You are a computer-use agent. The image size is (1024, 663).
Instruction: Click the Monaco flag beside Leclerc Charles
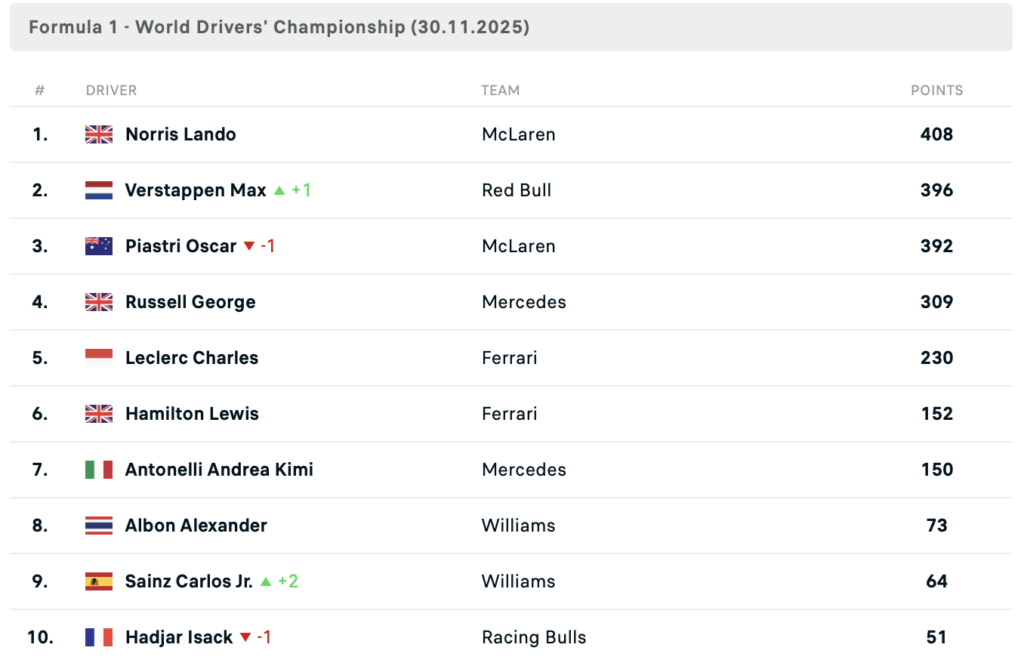tap(99, 358)
